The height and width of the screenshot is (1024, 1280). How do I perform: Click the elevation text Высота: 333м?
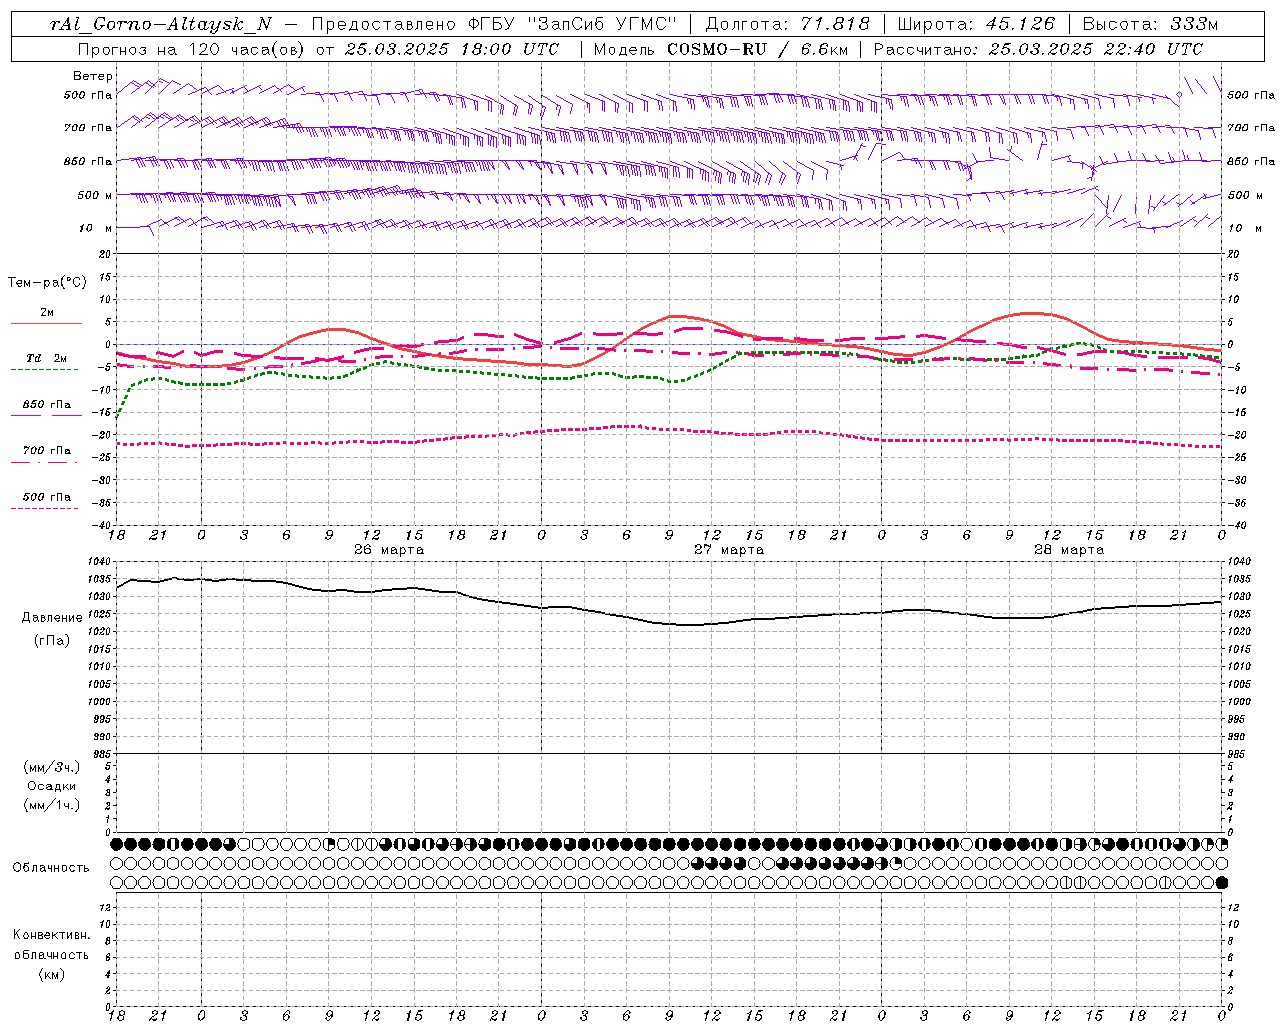(x=1150, y=24)
